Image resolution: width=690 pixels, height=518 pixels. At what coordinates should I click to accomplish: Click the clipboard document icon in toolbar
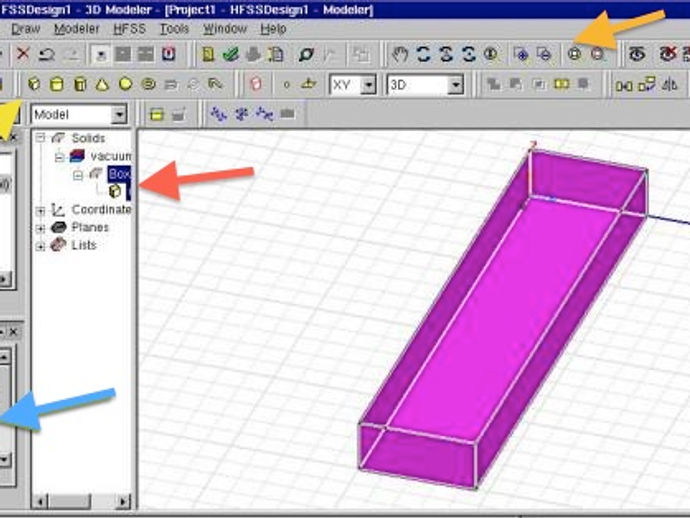275,55
